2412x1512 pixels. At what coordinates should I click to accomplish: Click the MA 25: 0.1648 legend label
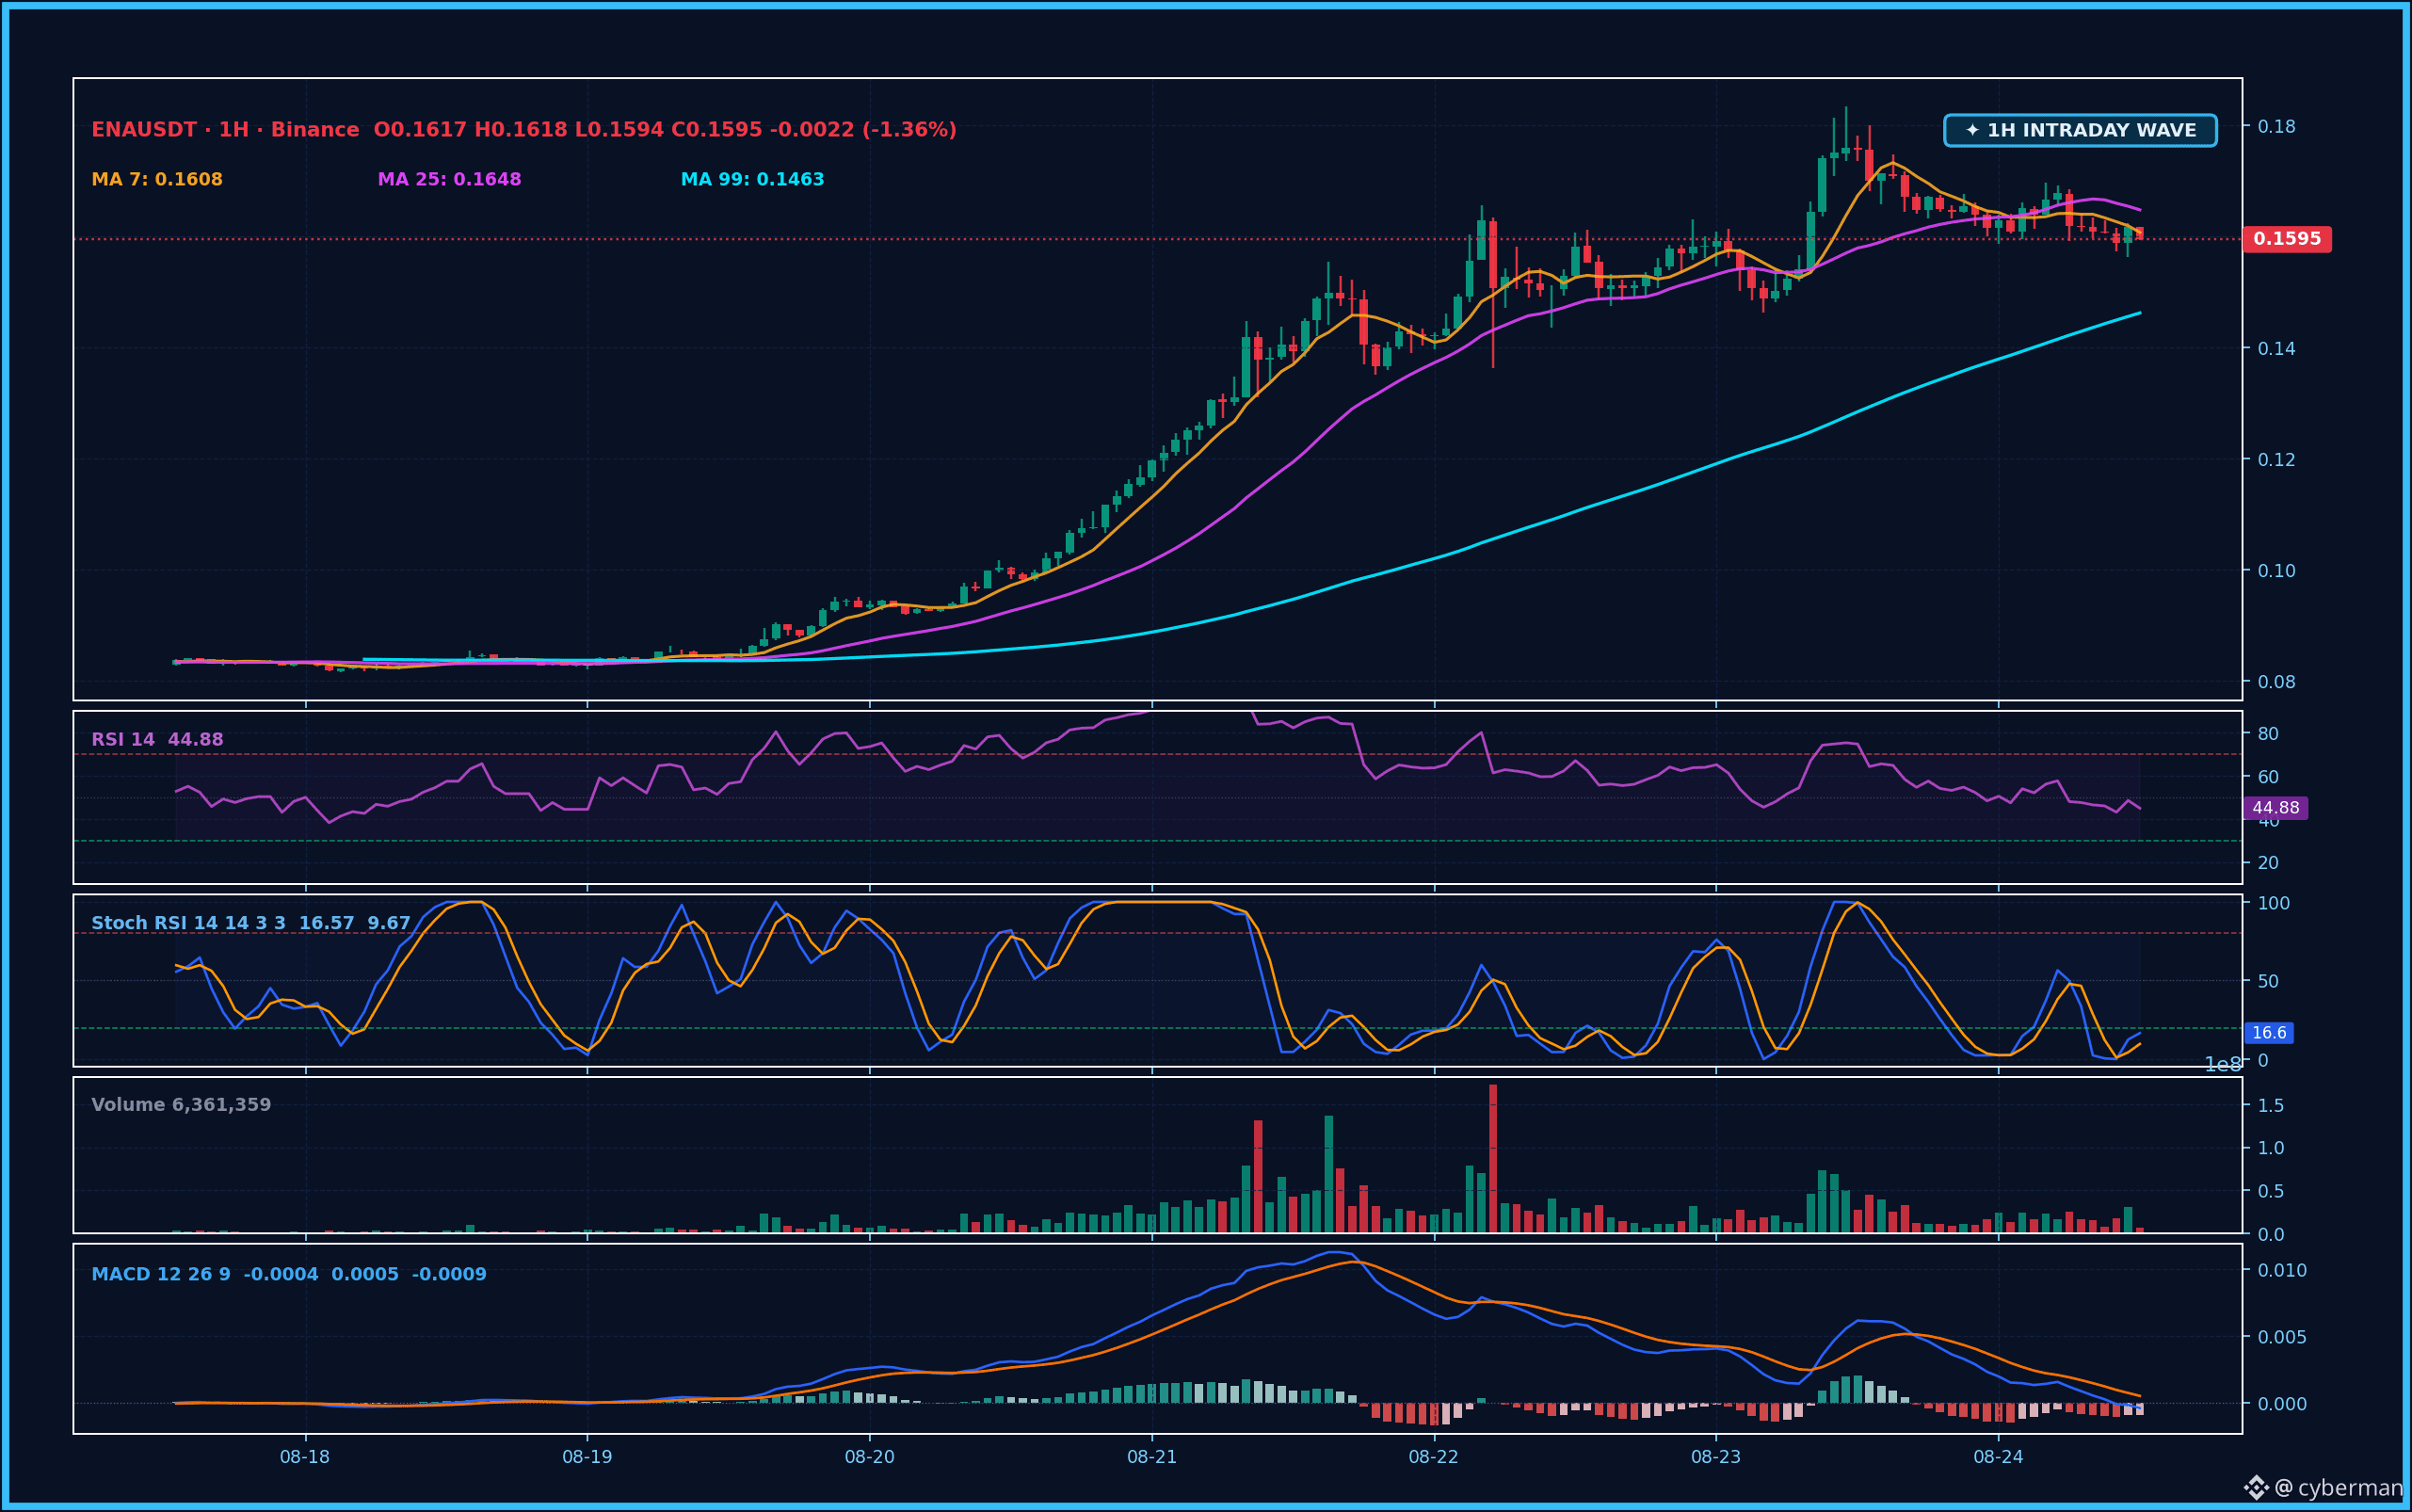(x=449, y=180)
